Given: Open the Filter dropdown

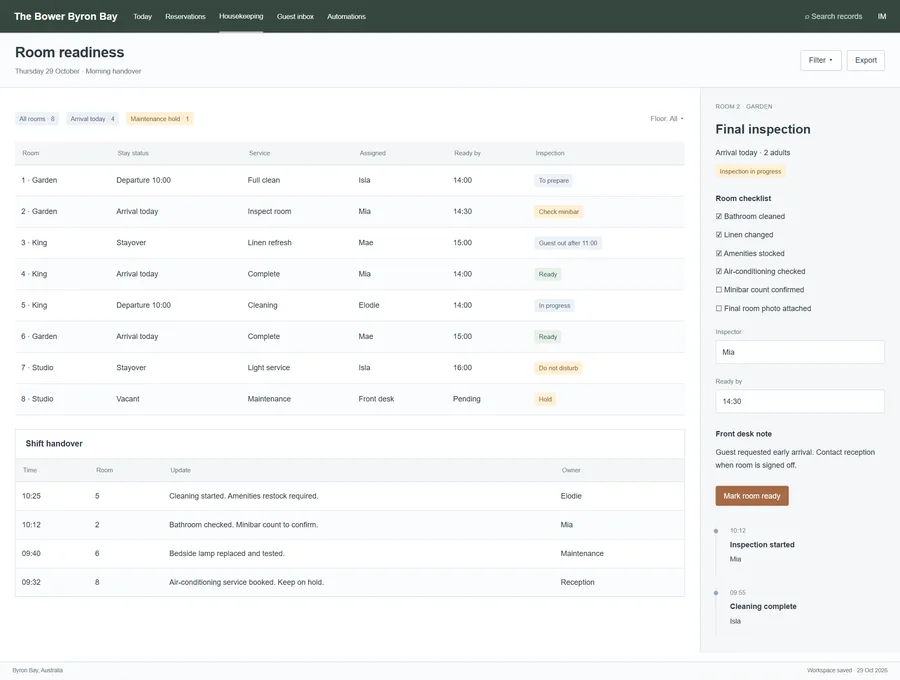Looking at the screenshot, I should [x=821, y=60].
